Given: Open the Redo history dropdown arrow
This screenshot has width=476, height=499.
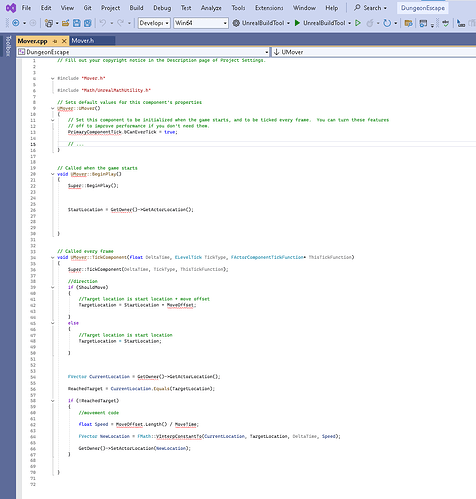Looking at the screenshot, I should 129,23.
